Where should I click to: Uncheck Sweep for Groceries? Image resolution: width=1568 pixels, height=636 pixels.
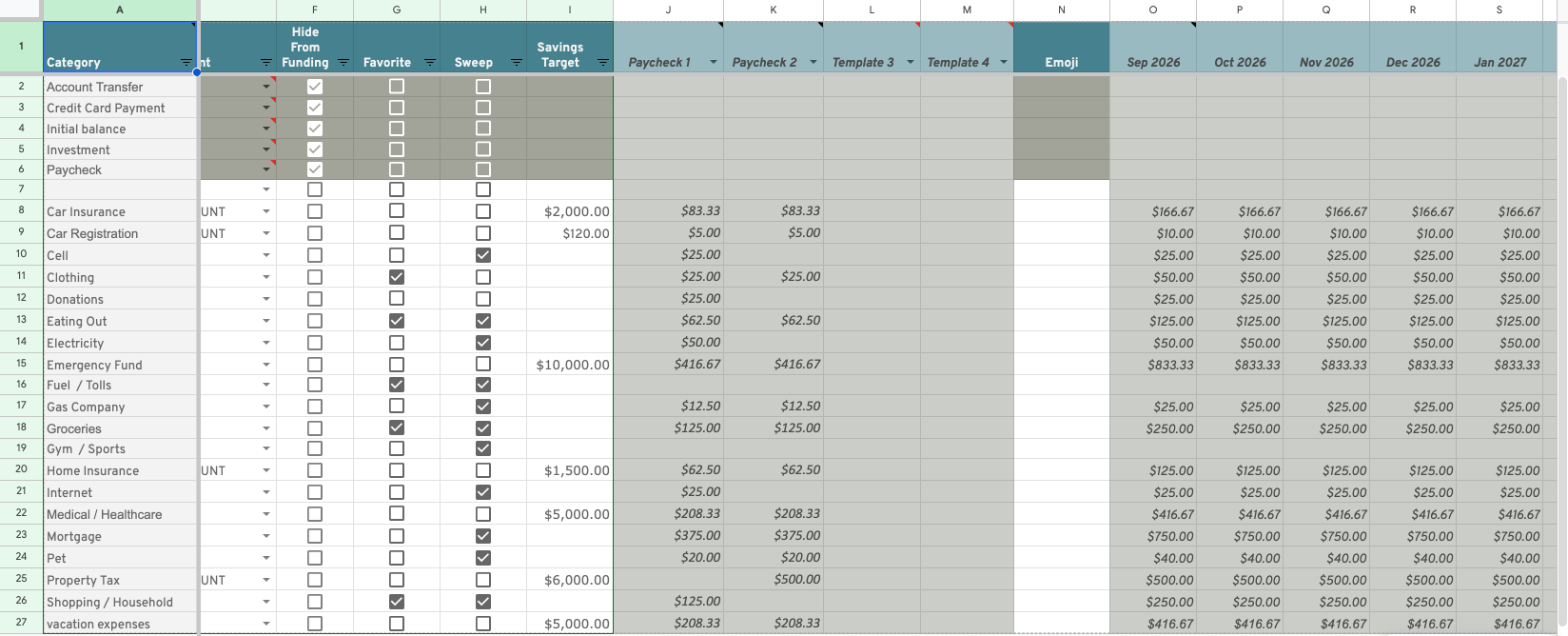click(x=483, y=428)
